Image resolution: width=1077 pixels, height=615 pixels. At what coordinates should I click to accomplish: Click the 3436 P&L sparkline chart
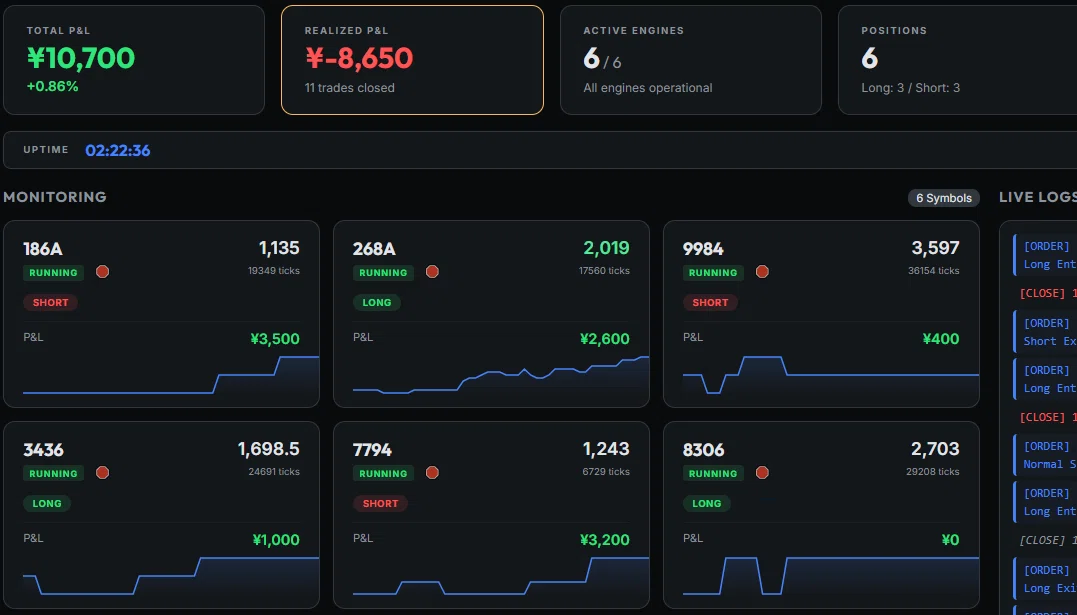click(171, 576)
